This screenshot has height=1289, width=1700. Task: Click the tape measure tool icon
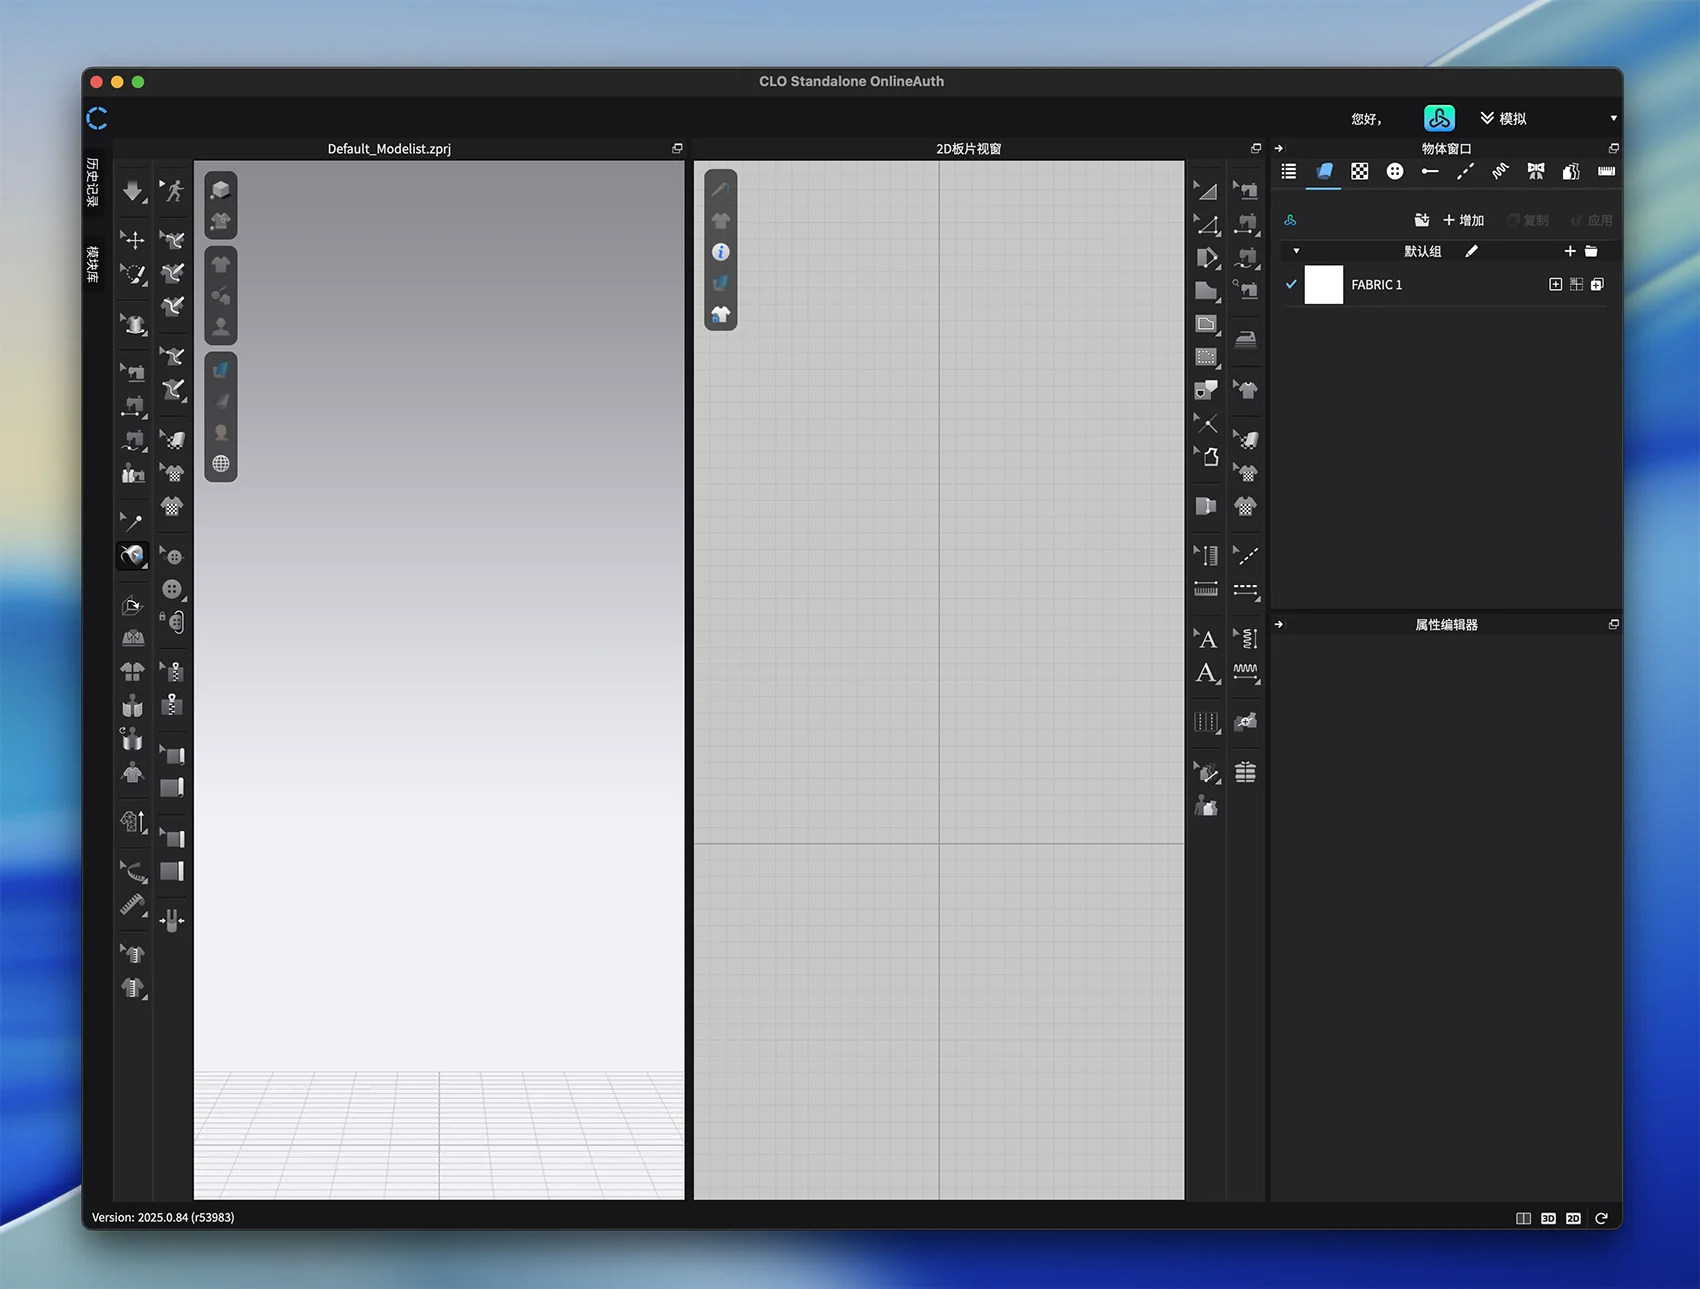[132, 906]
